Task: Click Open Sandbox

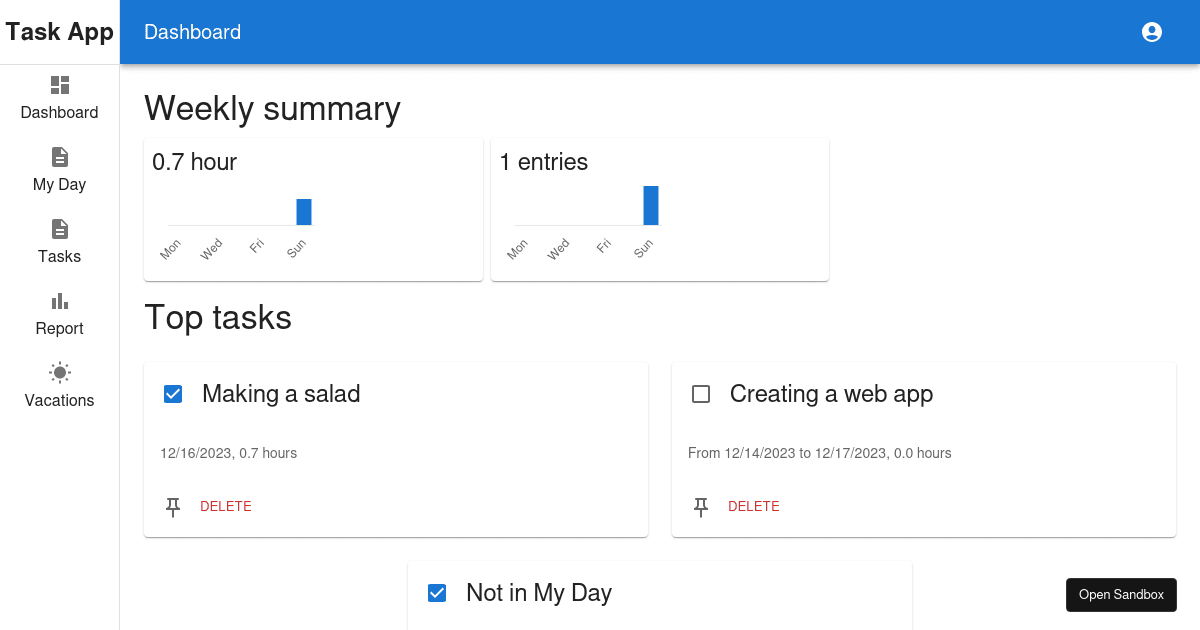Action: tap(1121, 594)
